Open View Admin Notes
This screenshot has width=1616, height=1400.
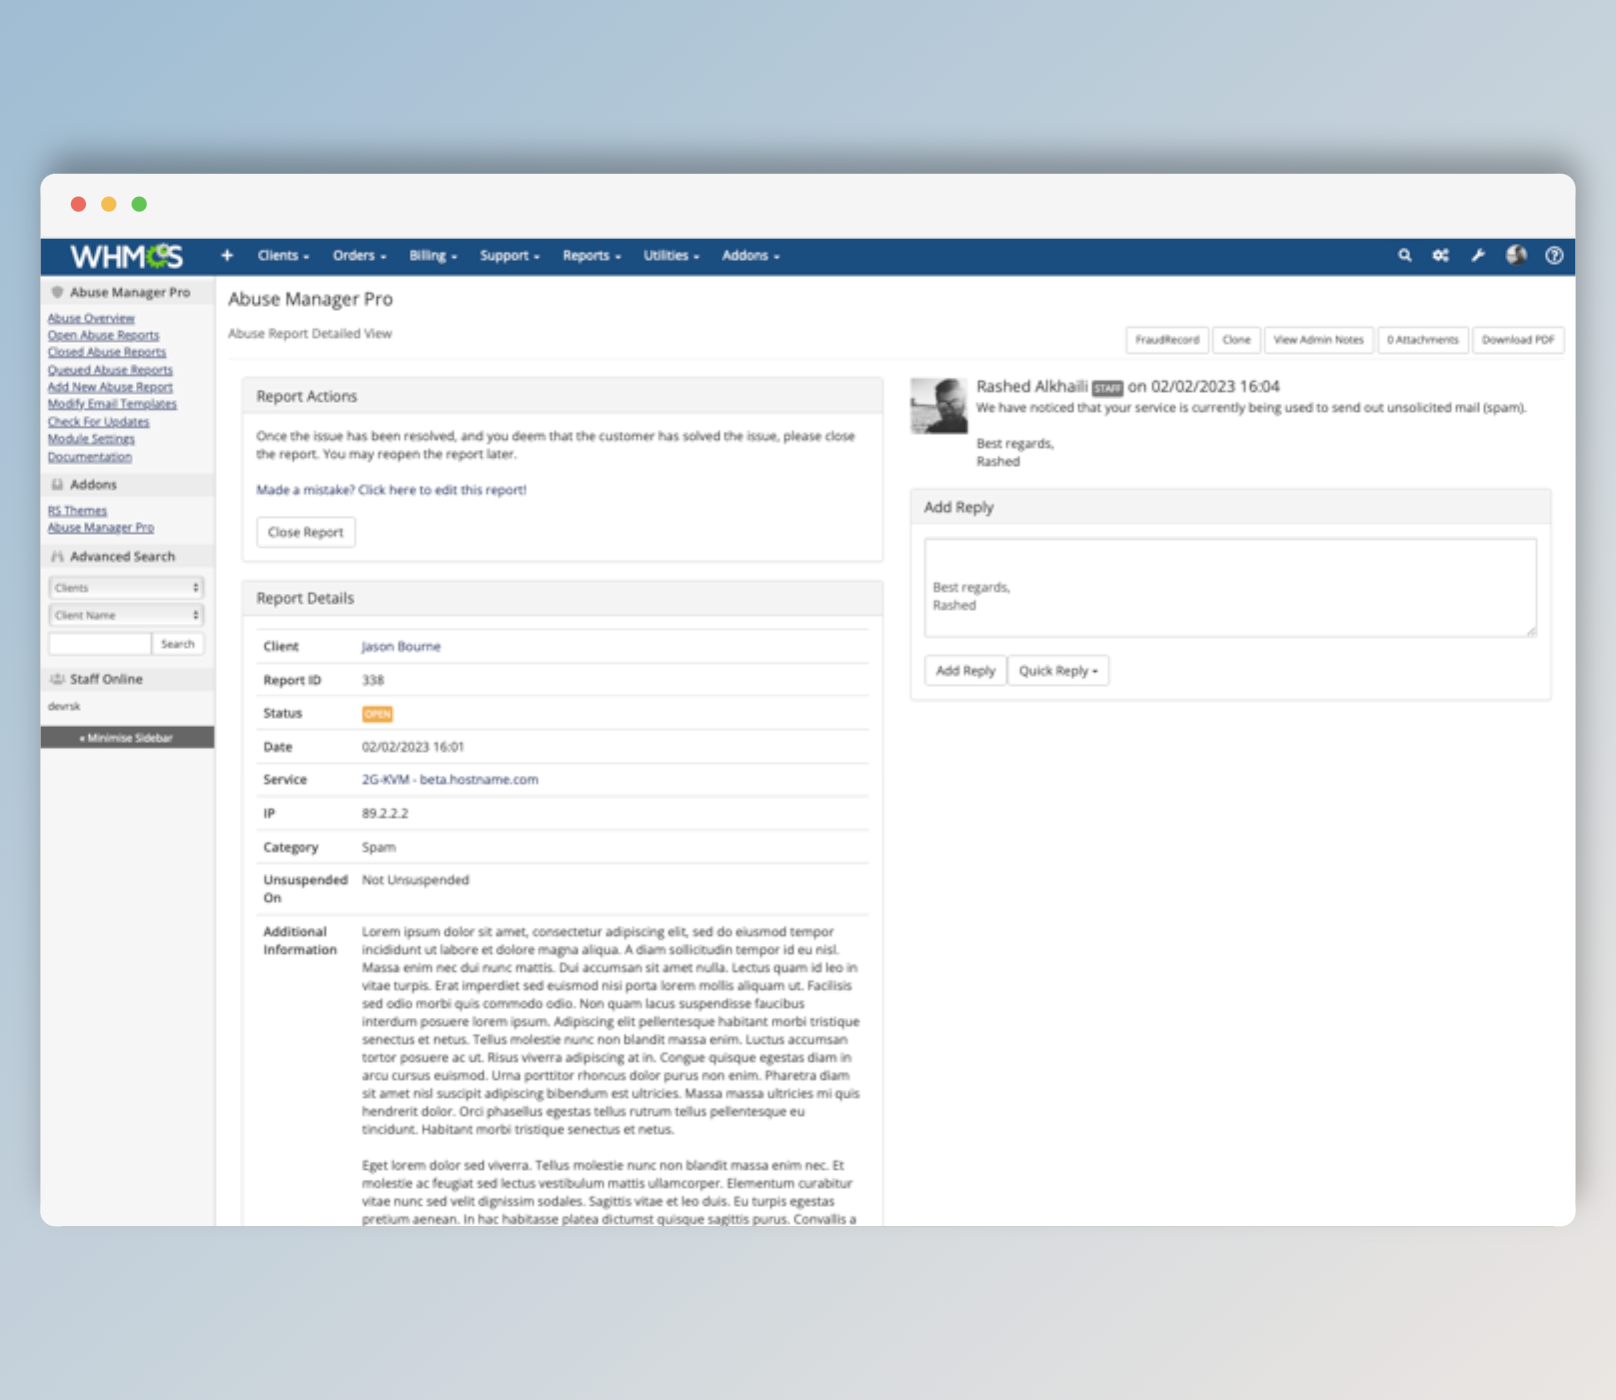tap(1318, 340)
